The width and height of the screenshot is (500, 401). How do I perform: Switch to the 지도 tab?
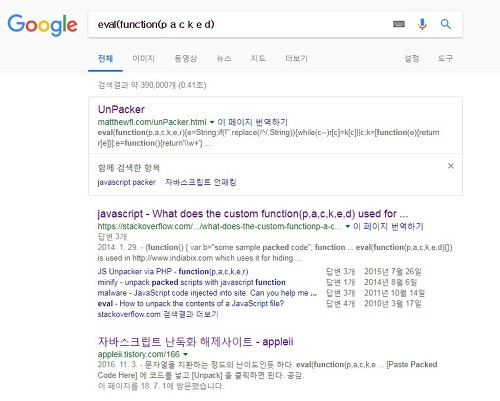pos(258,59)
